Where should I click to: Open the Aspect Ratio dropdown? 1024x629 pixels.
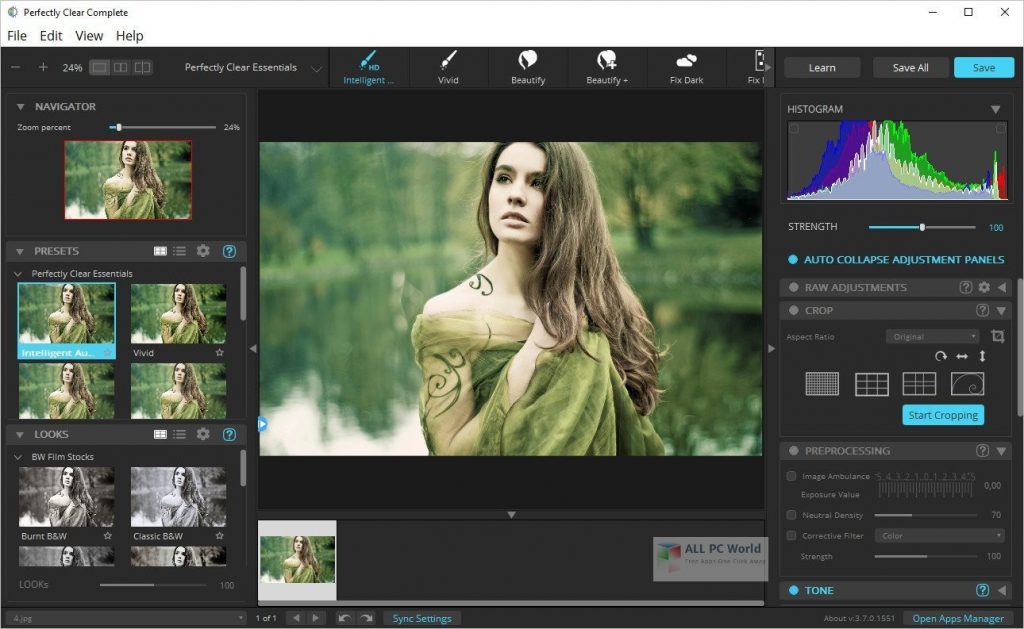[x=931, y=336]
